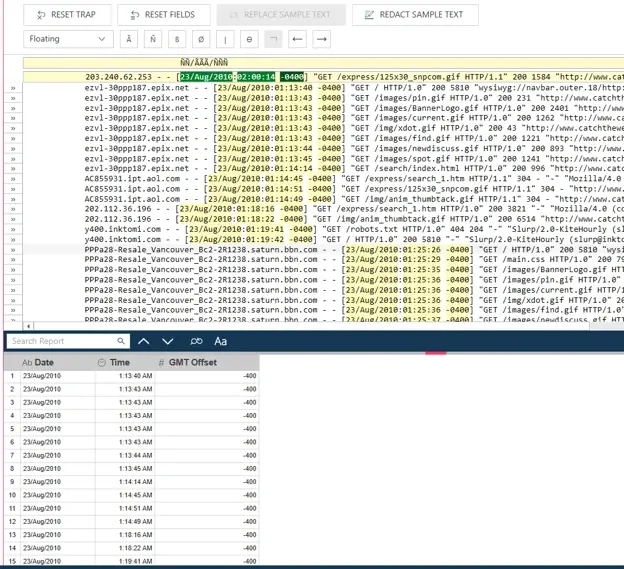Image resolution: width=624 pixels, height=569 pixels.
Task: Click line marker beside the 01:25:29 line
Action: click(13, 260)
